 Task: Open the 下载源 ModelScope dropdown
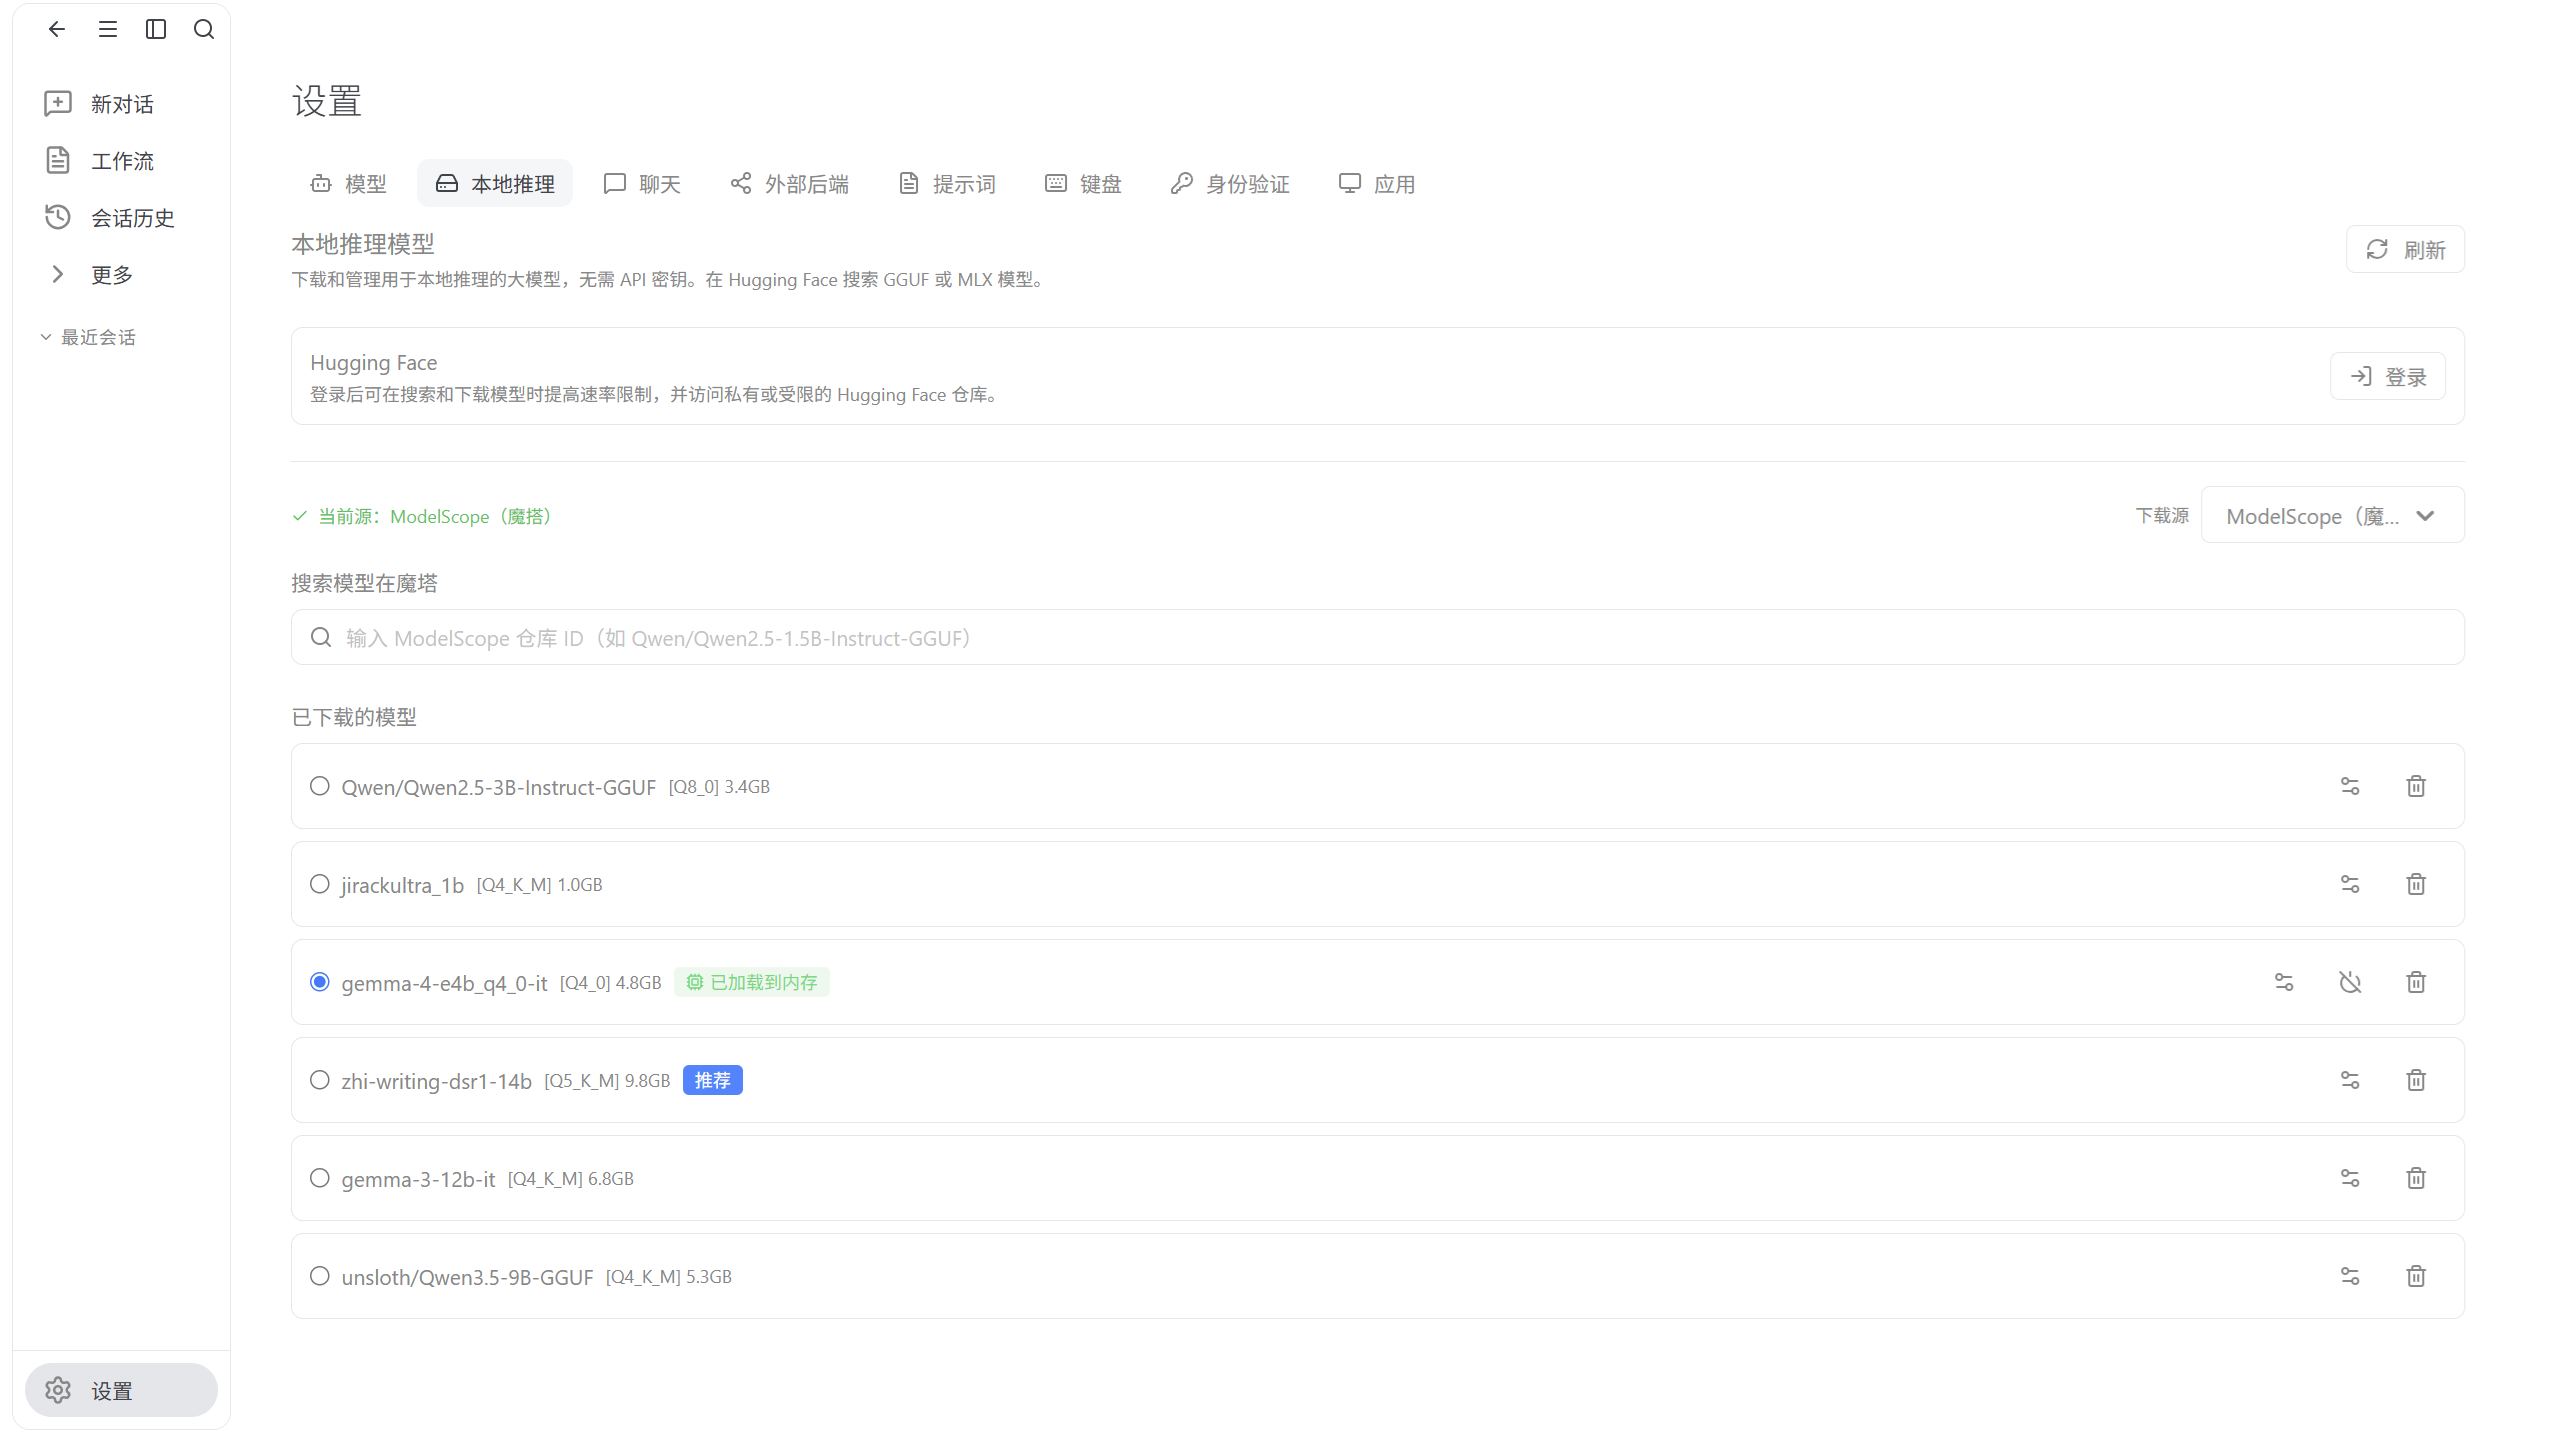coord(2332,516)
